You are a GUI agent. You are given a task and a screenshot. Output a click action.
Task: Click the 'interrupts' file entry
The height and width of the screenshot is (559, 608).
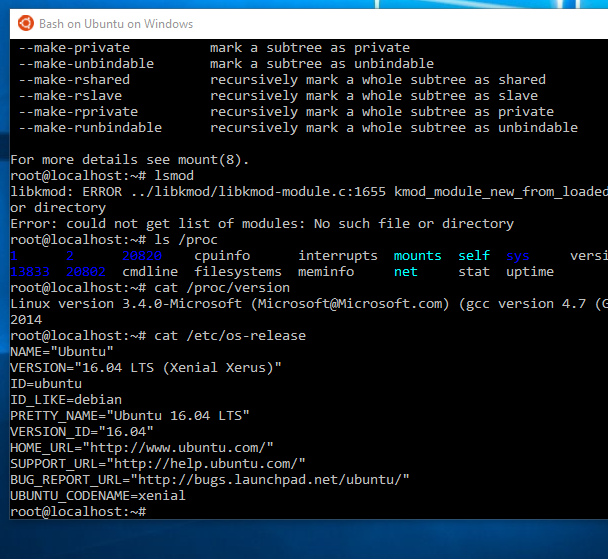pos(338,256)
